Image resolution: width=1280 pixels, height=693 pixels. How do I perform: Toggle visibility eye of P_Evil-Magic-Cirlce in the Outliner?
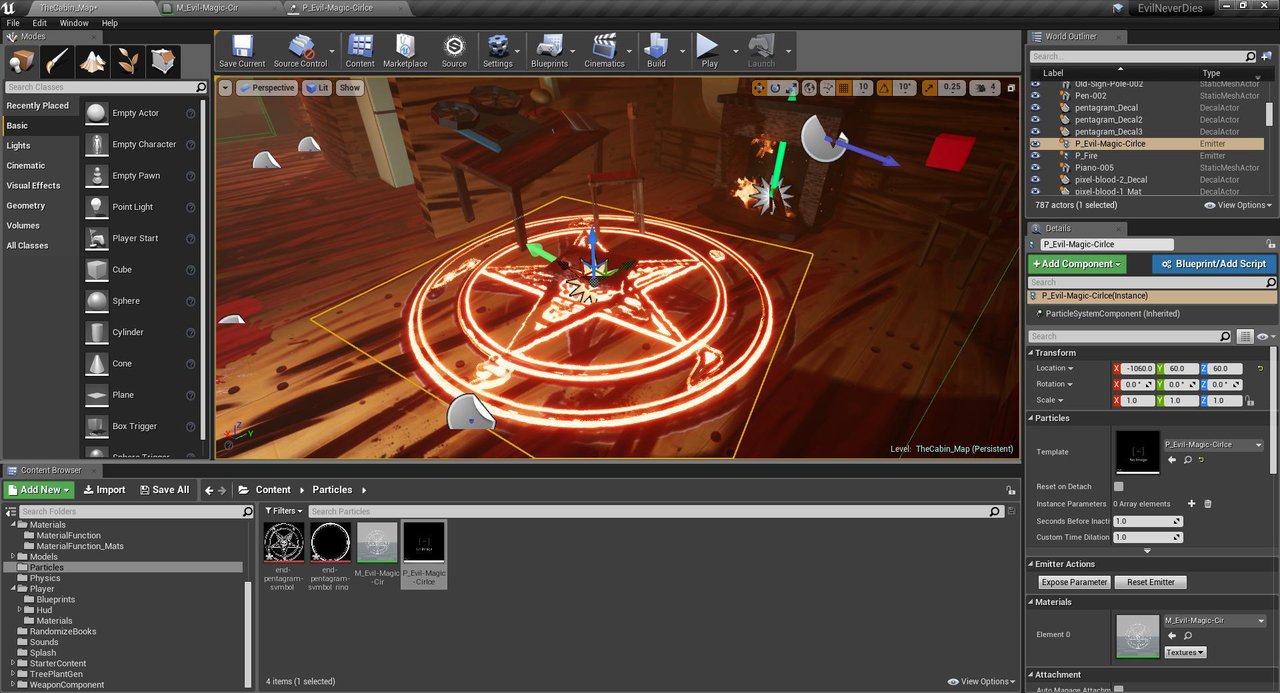(1036, 144)
